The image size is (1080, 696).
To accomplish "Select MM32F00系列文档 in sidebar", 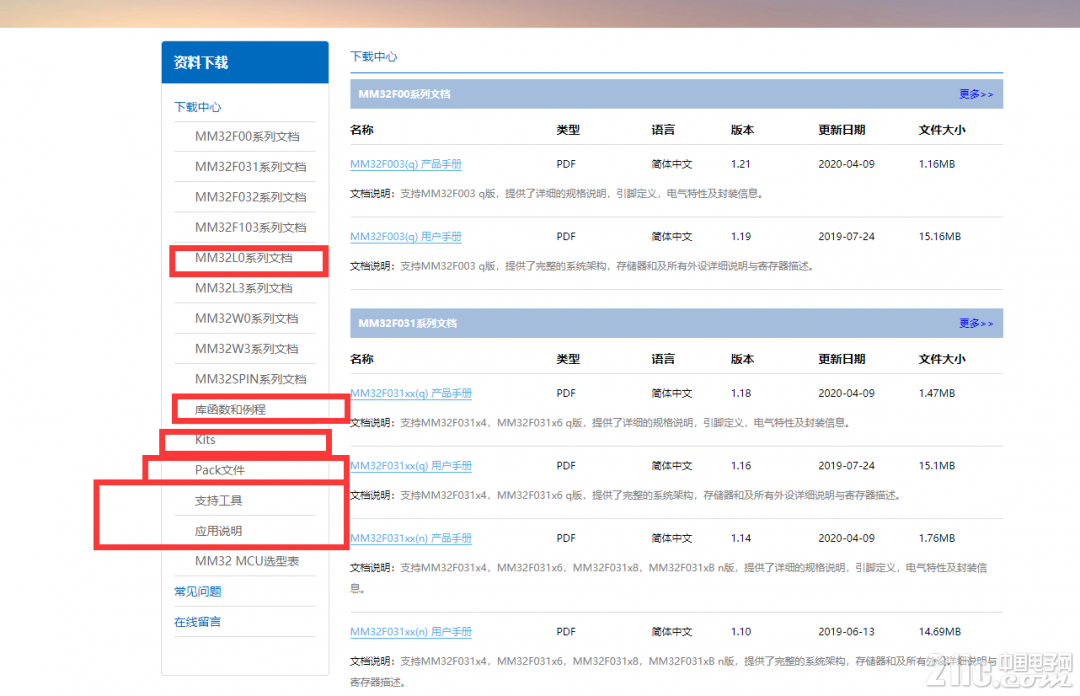I will click(247, 136).
